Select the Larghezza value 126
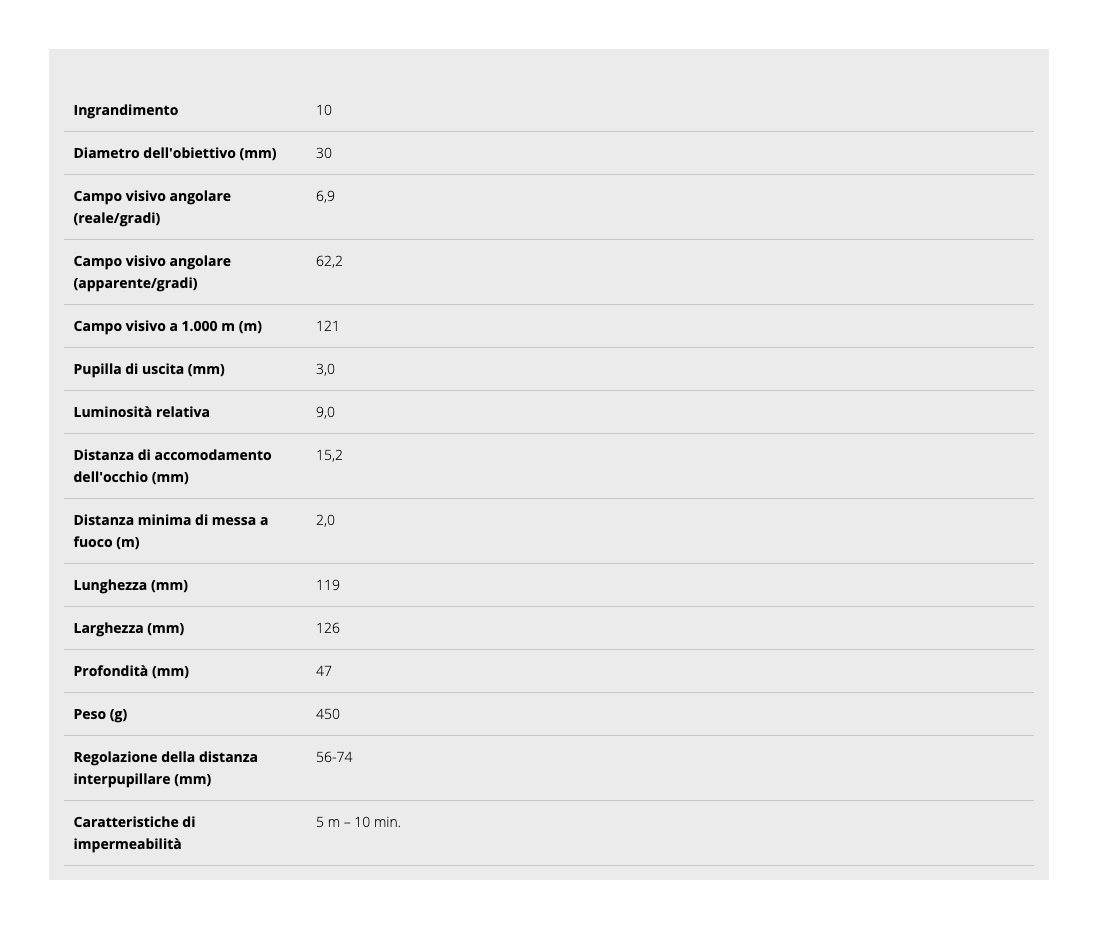 click(327, 628)
